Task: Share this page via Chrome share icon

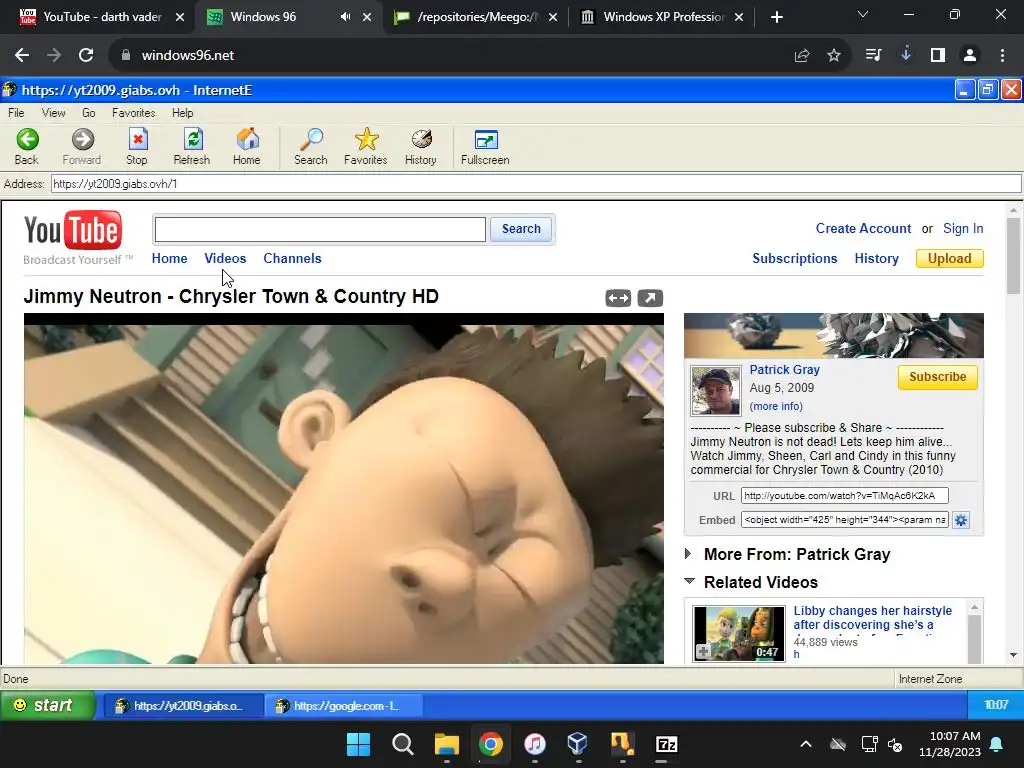Action: click(802, 56)
